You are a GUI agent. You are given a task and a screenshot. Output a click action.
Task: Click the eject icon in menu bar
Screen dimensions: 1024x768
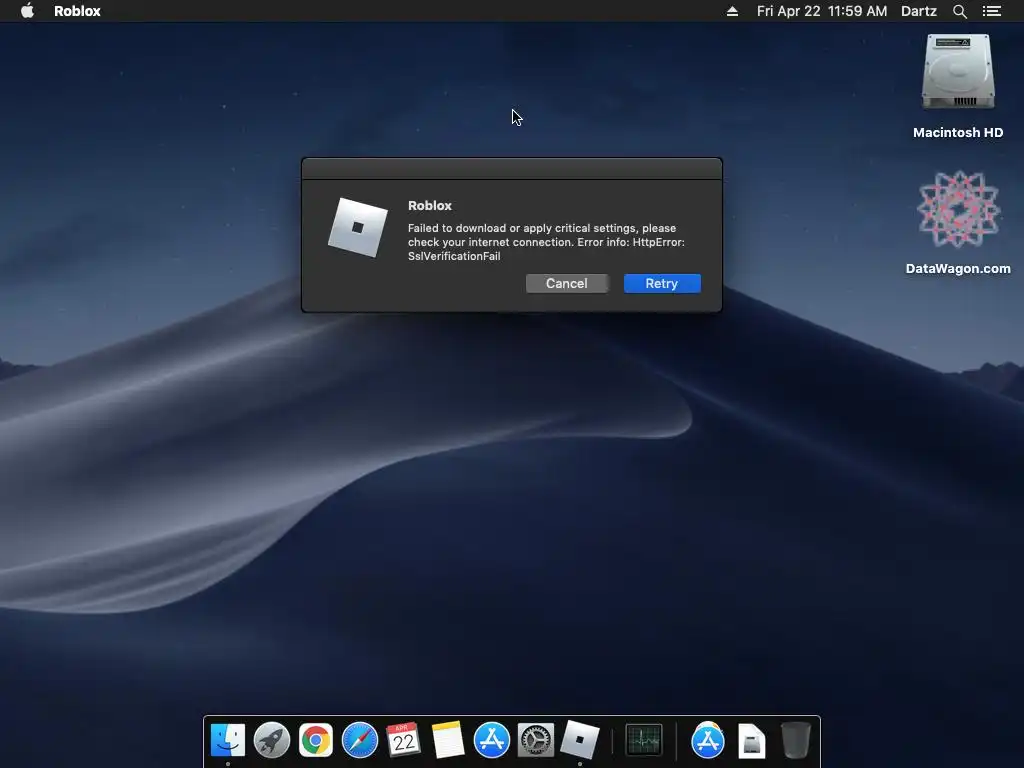(732, 11)
